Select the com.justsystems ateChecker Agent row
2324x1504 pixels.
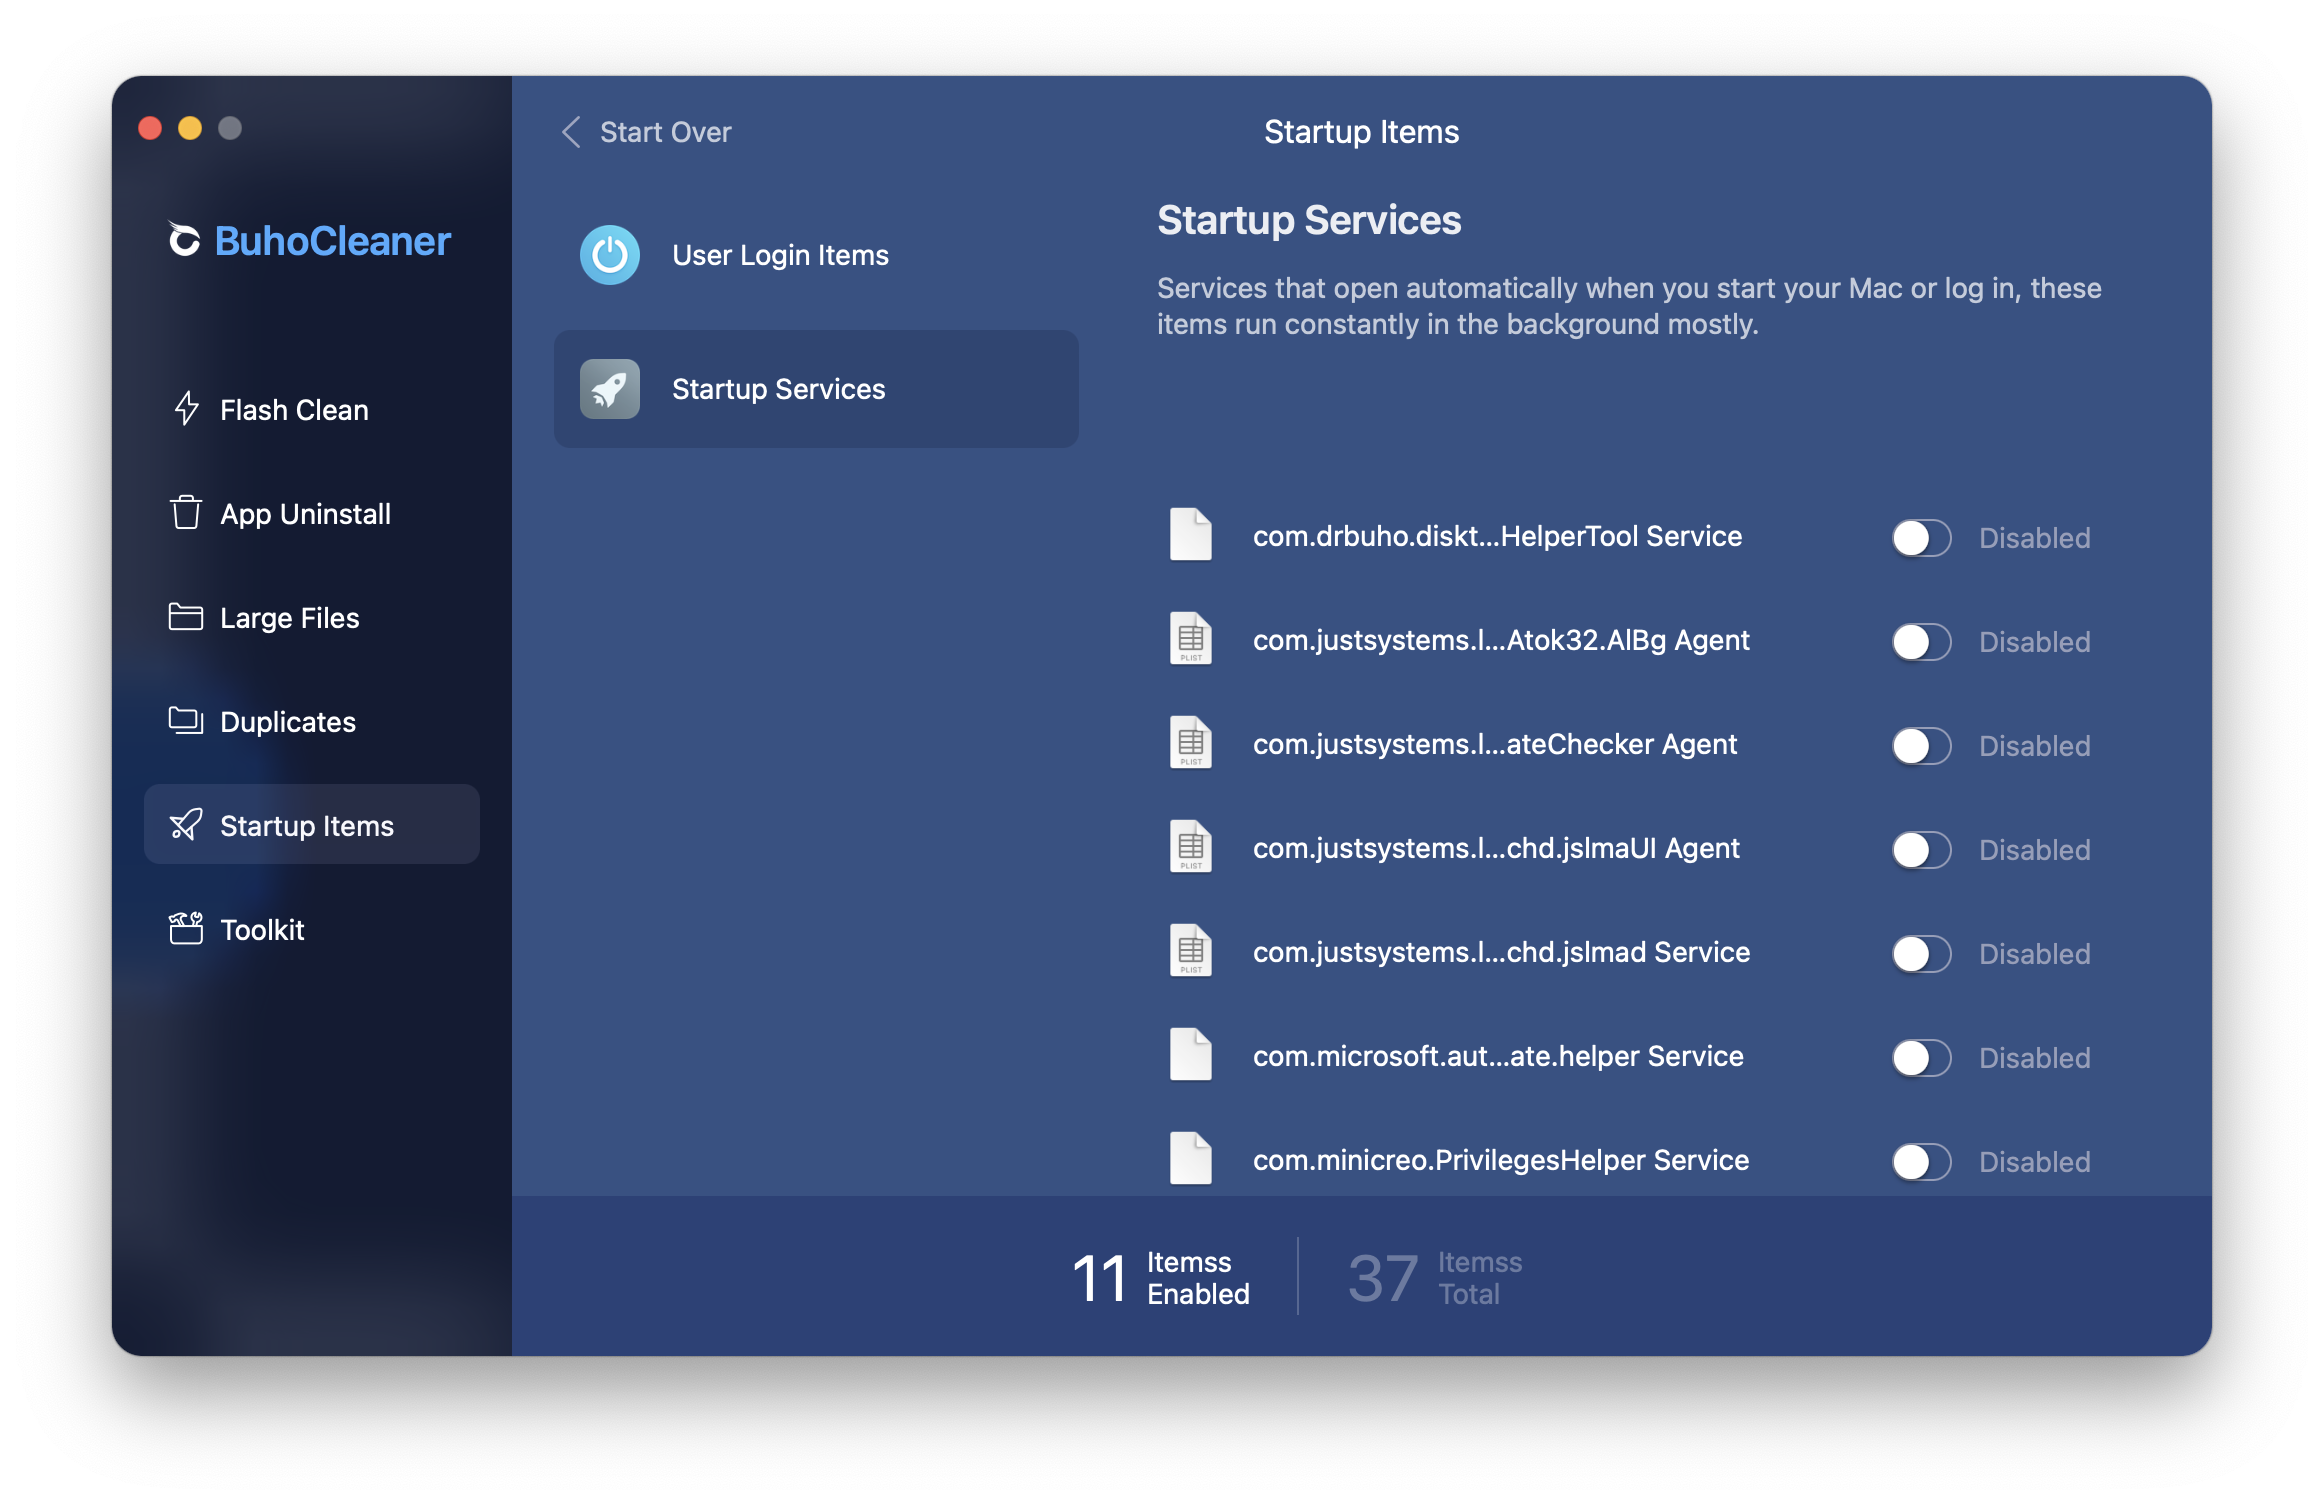click(1494, 745)
